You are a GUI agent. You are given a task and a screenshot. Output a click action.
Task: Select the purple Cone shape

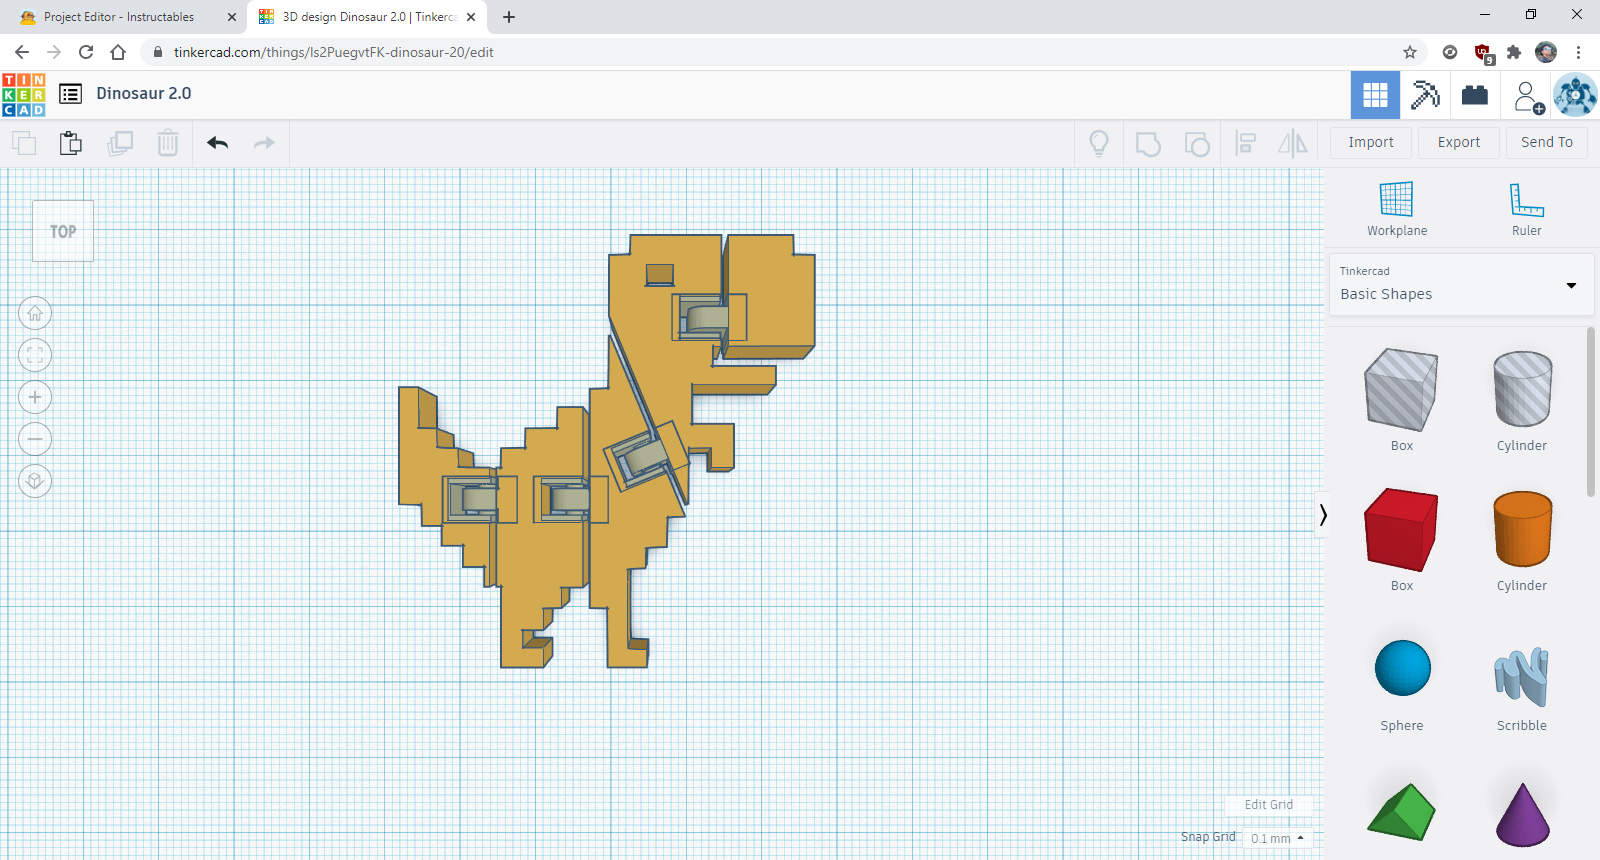1522,815
